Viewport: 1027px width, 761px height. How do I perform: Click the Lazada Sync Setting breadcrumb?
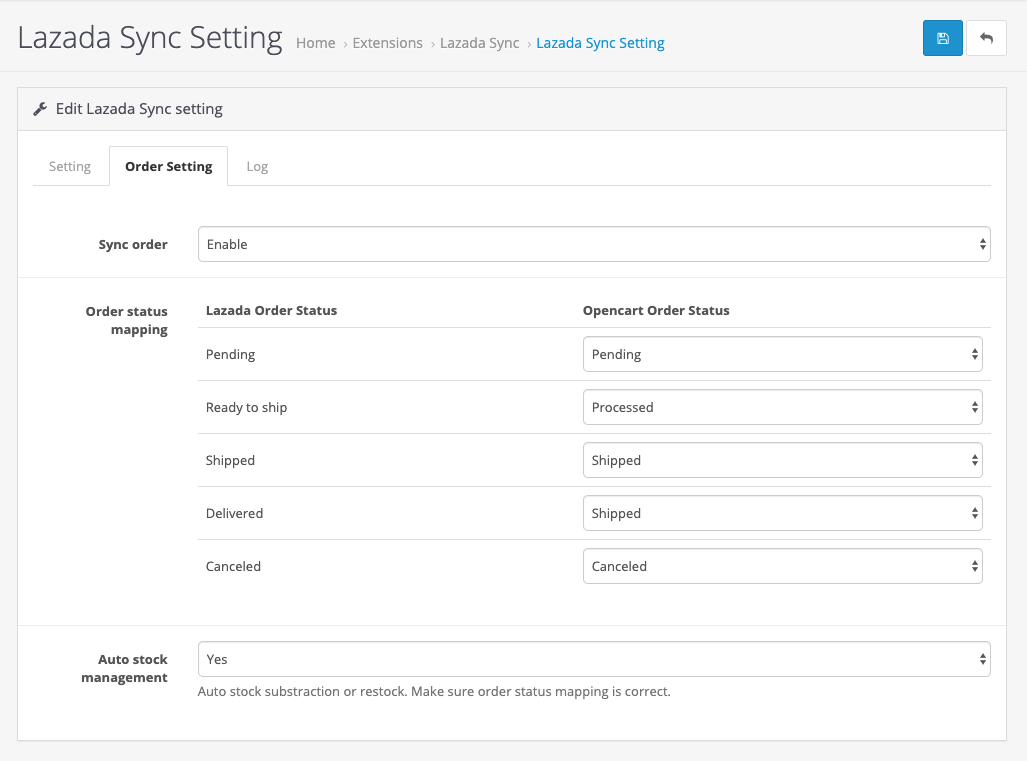pyautogui.click(x=600, y=43)
